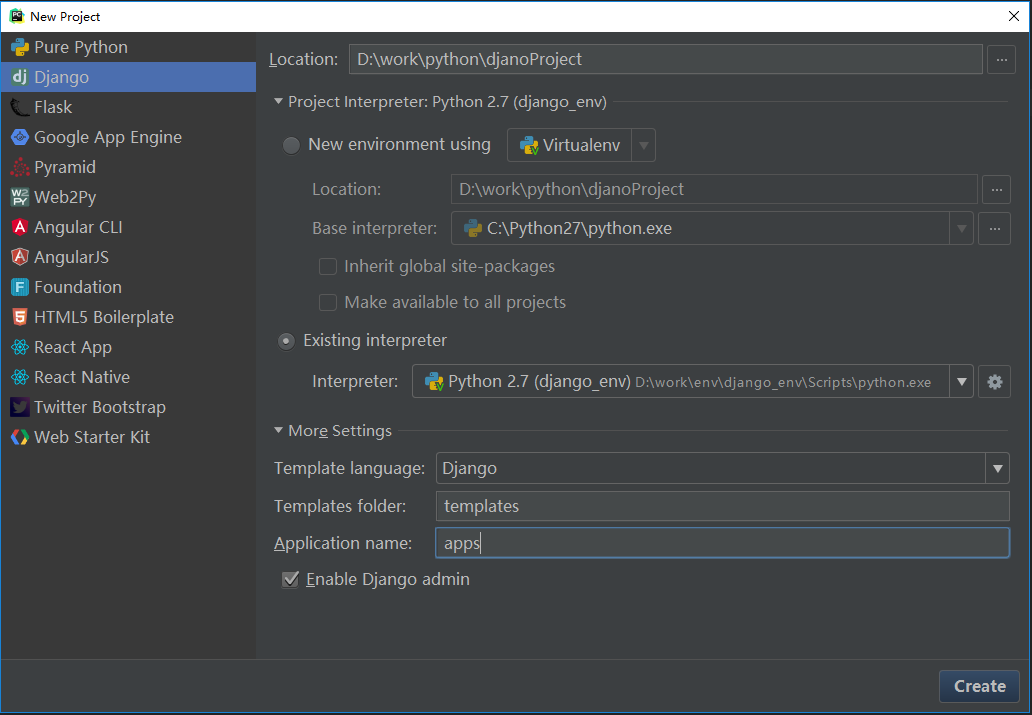The width and height of the screenshot is (1032, 715).
Task: Browse for project Location folder
Action: pyautogui.click(x=1002, y=59)
